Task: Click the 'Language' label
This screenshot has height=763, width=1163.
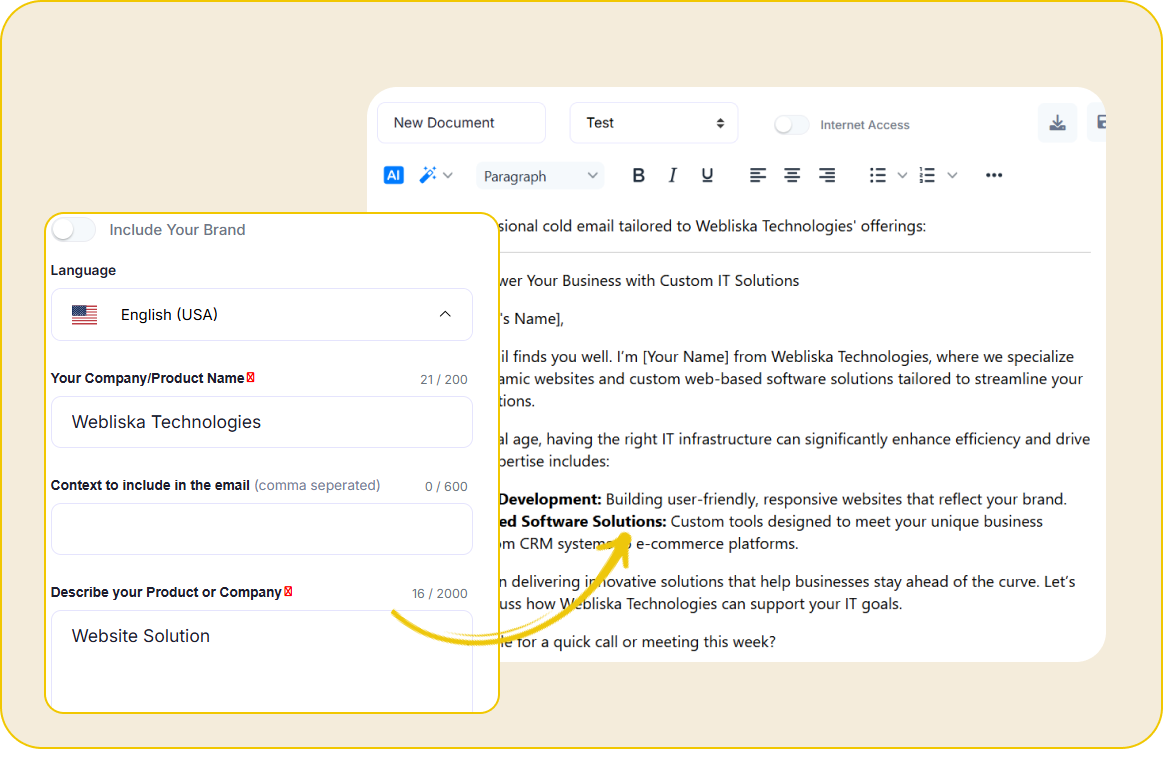Action: point(83,271)
